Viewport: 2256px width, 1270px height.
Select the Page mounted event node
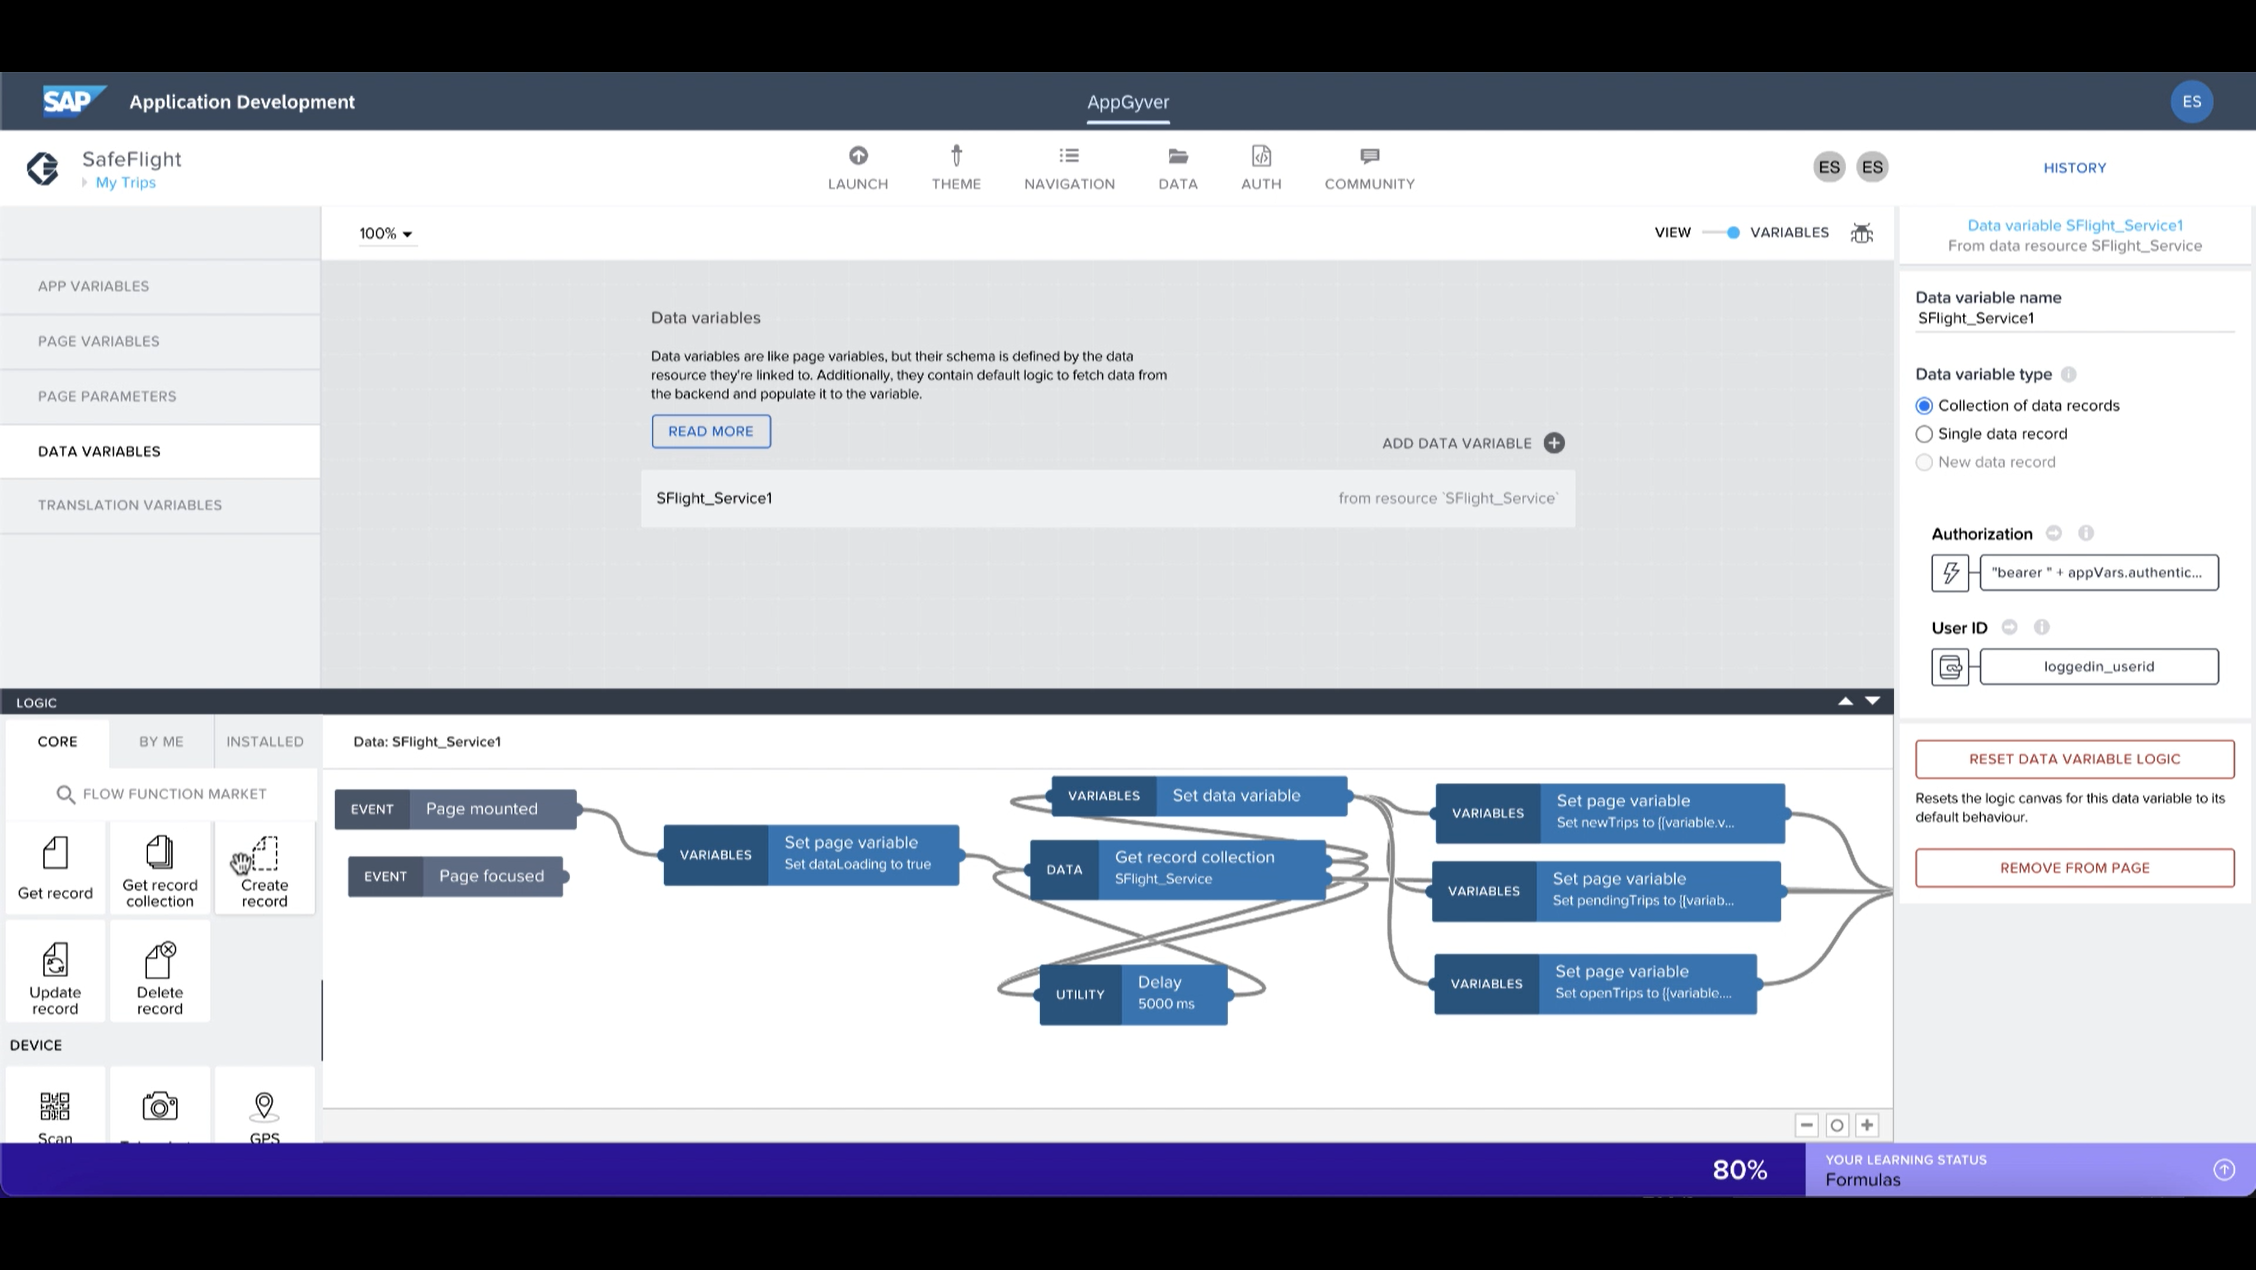456,809
